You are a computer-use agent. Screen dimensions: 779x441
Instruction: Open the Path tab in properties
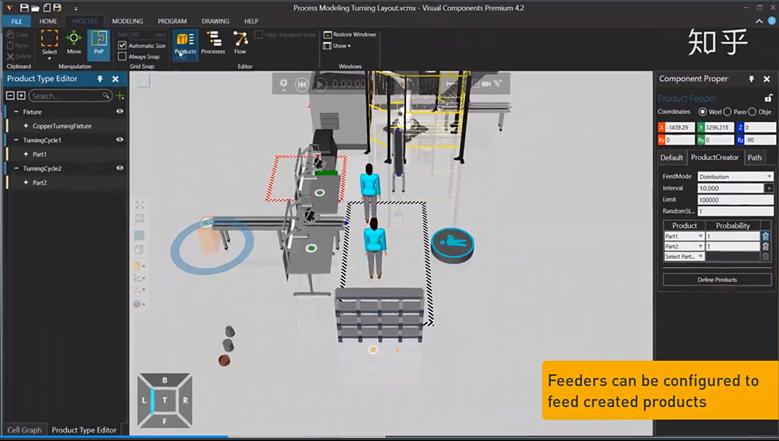coord(755,157)
